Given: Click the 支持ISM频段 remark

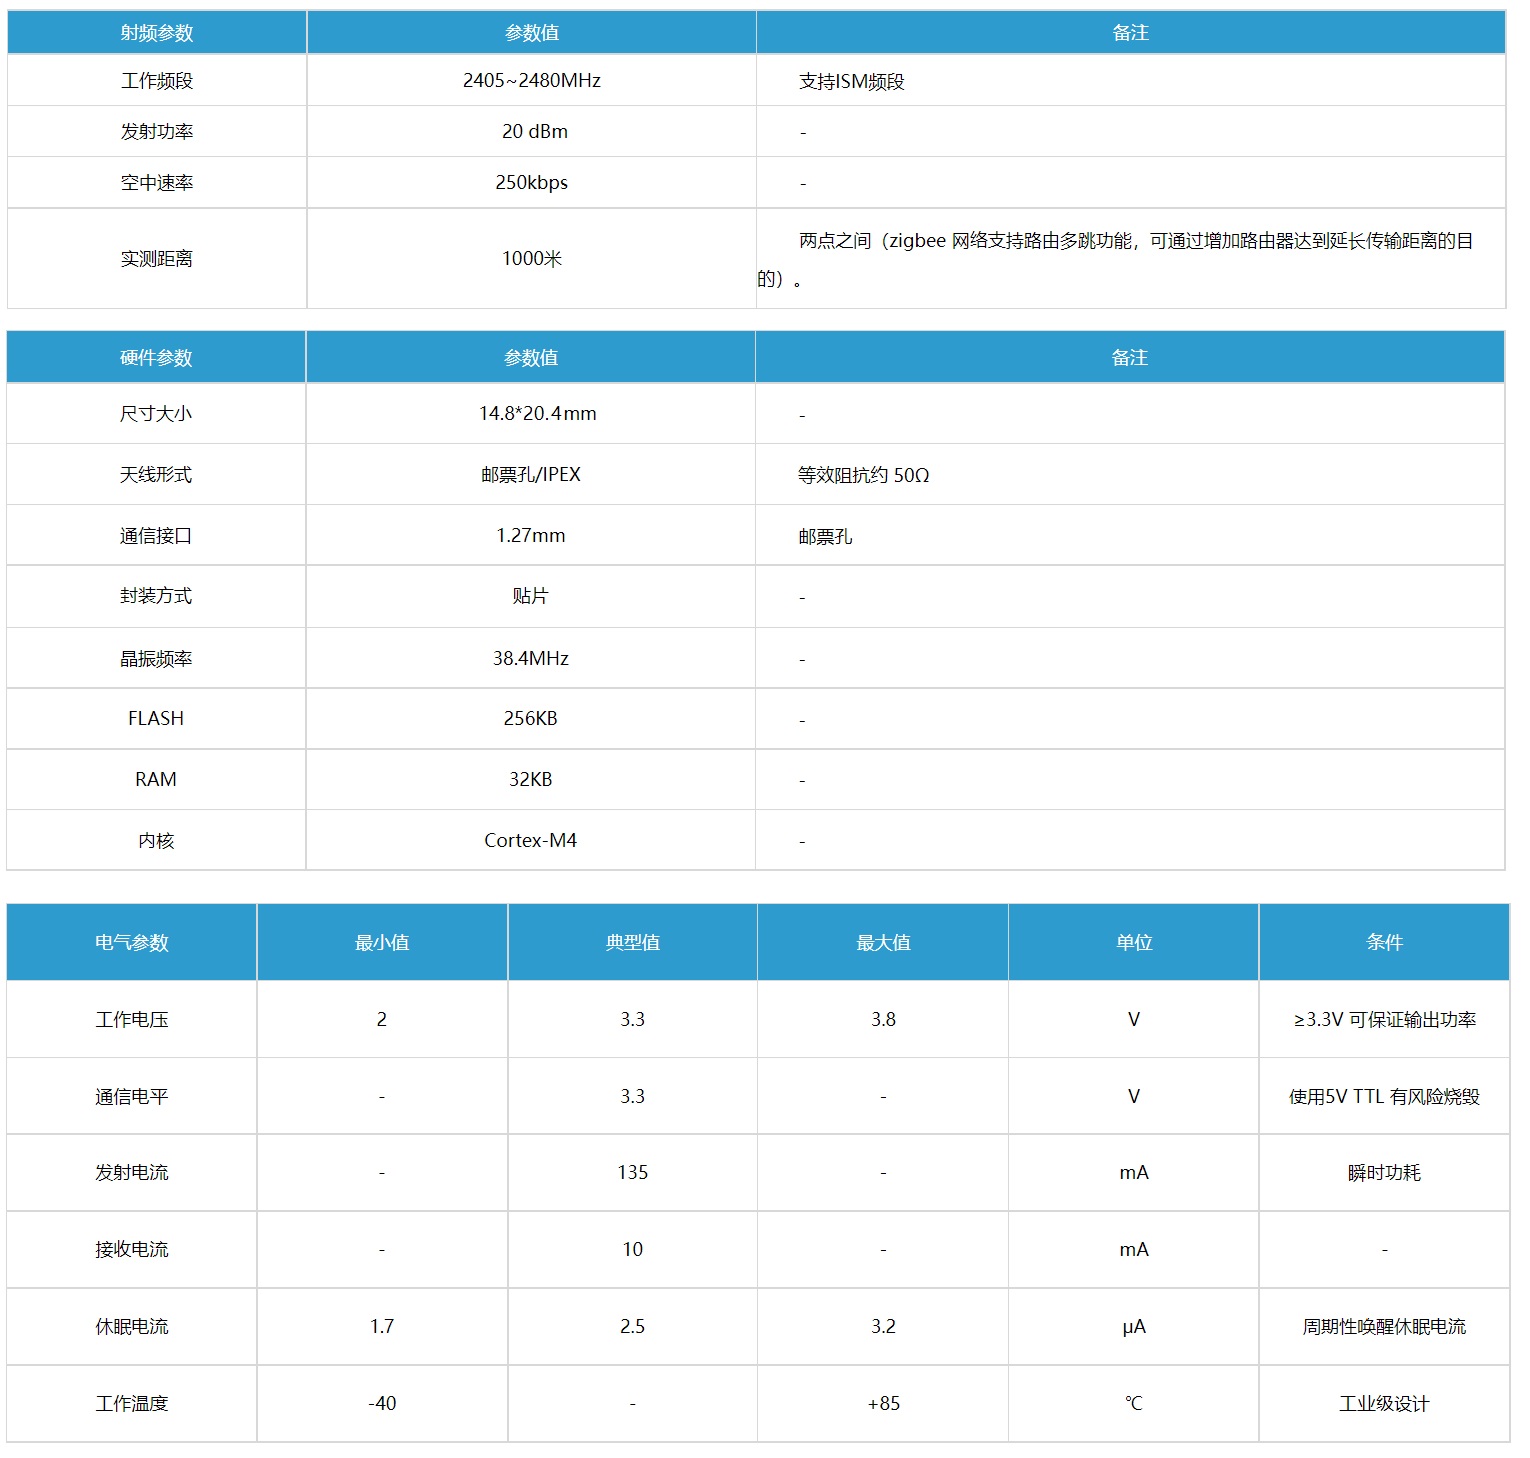Looking at the screenshot, I should tap(851, 82).
